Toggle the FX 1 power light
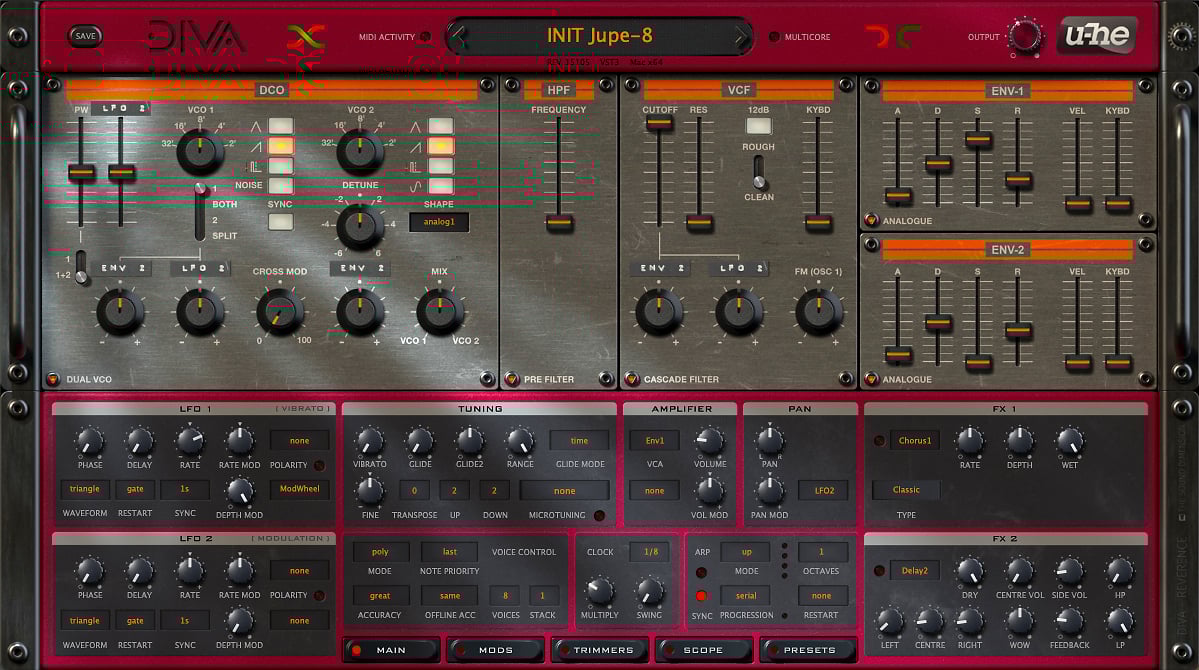 [879, 441]
